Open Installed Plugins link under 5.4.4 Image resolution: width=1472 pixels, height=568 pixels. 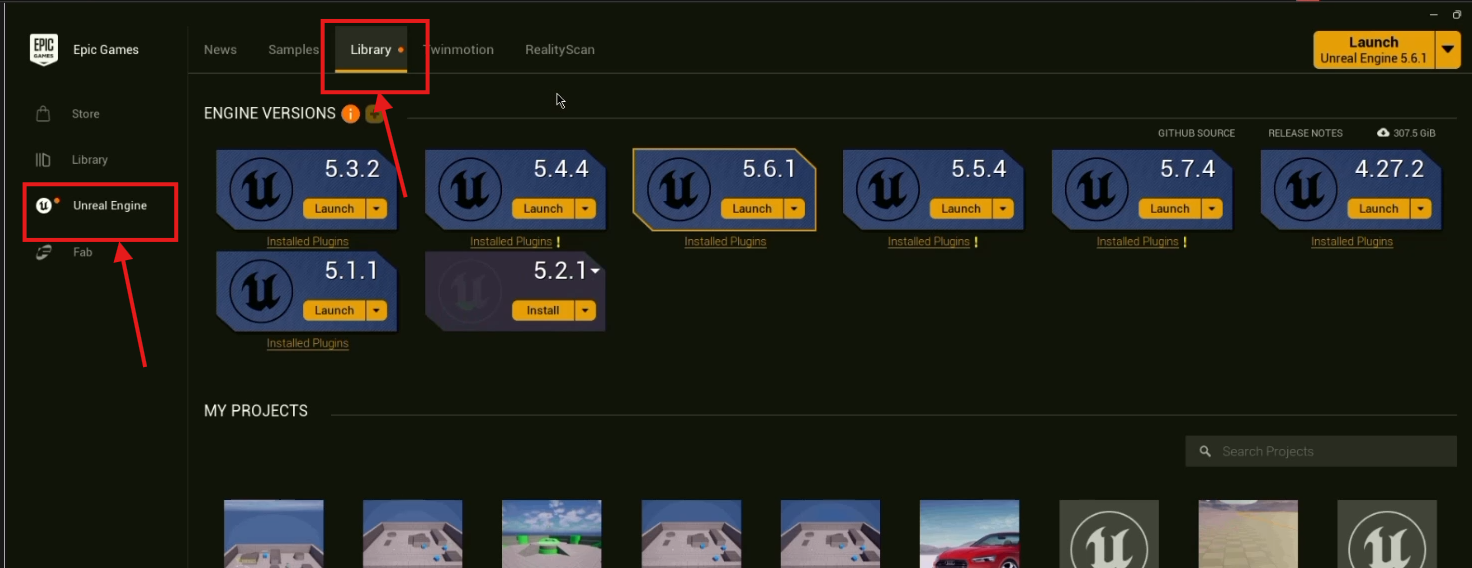511,242
